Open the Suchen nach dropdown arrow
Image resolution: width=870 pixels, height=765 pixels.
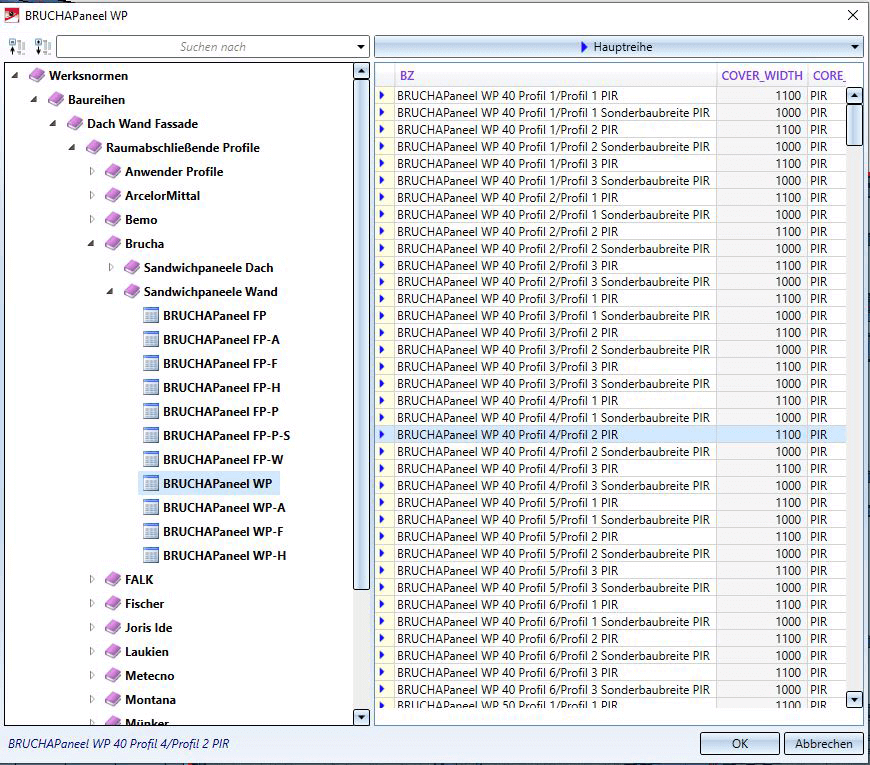point(361,47)
